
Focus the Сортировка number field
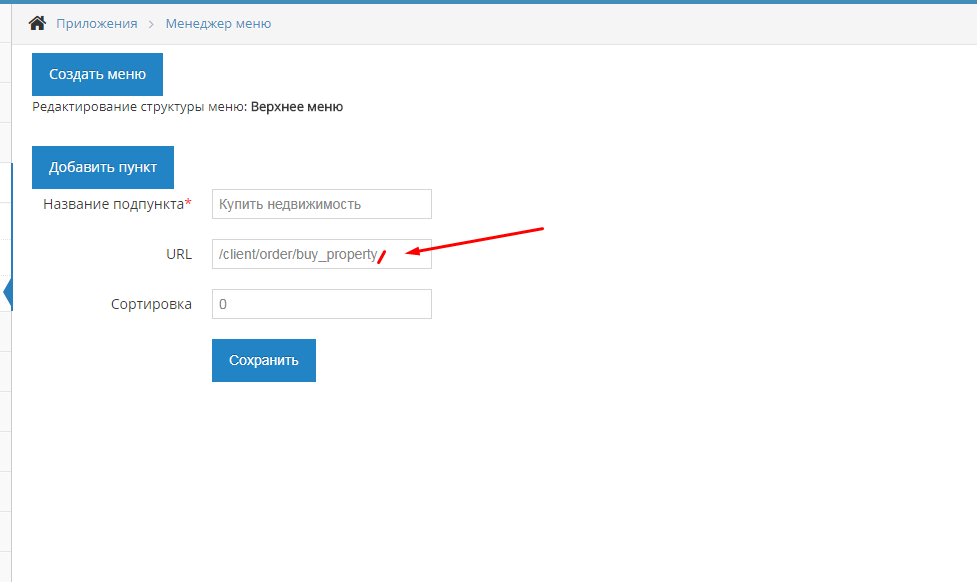pos(321,304)
